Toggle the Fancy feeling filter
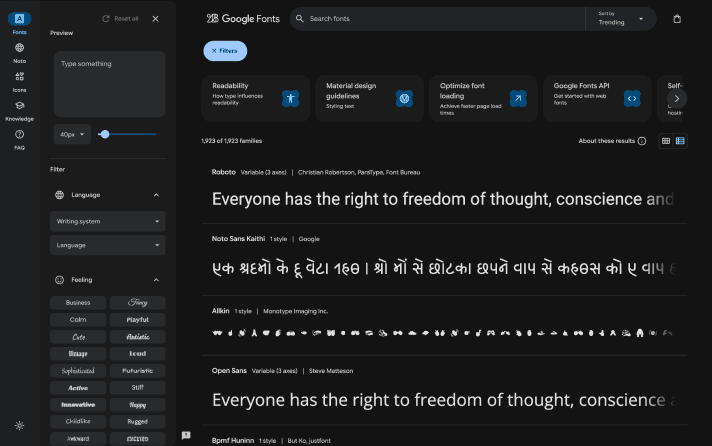 point(138,302)
